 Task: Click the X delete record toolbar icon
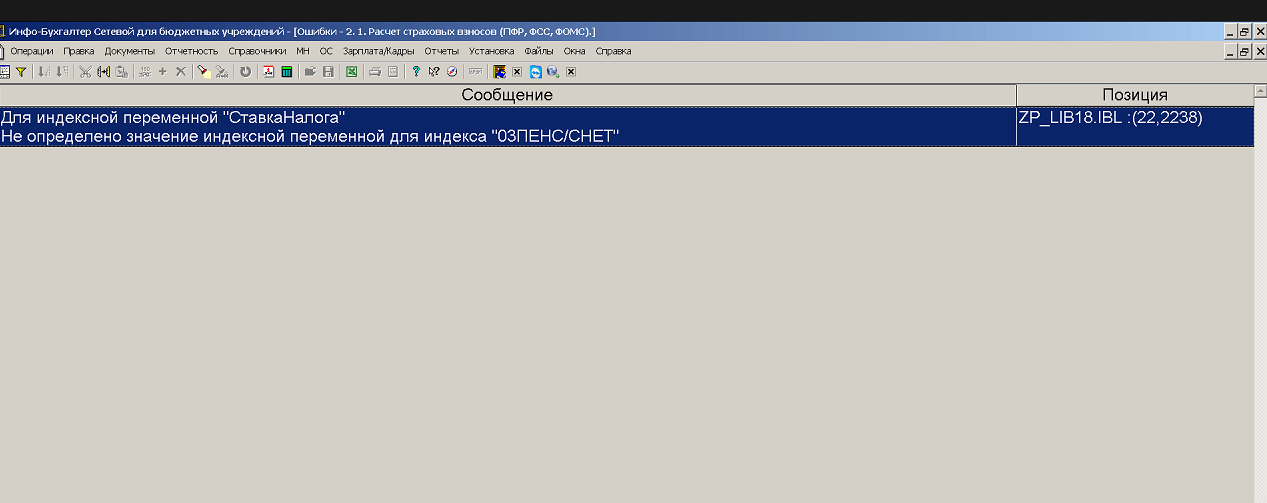coord(181,72)
